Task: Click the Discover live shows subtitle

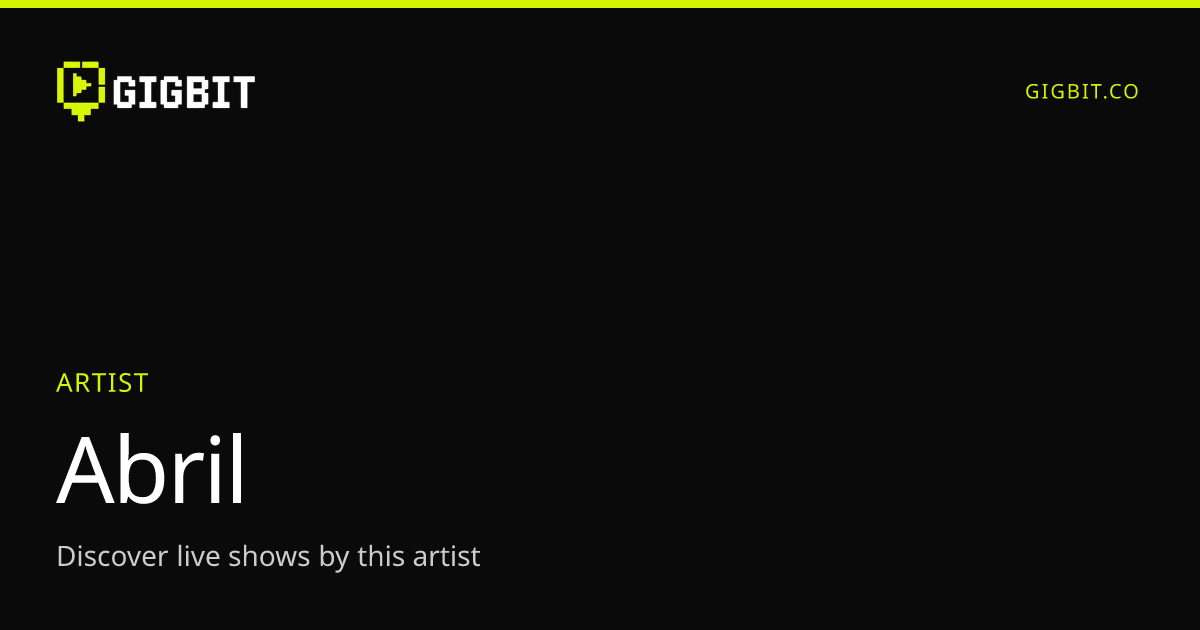Action: 268,556
